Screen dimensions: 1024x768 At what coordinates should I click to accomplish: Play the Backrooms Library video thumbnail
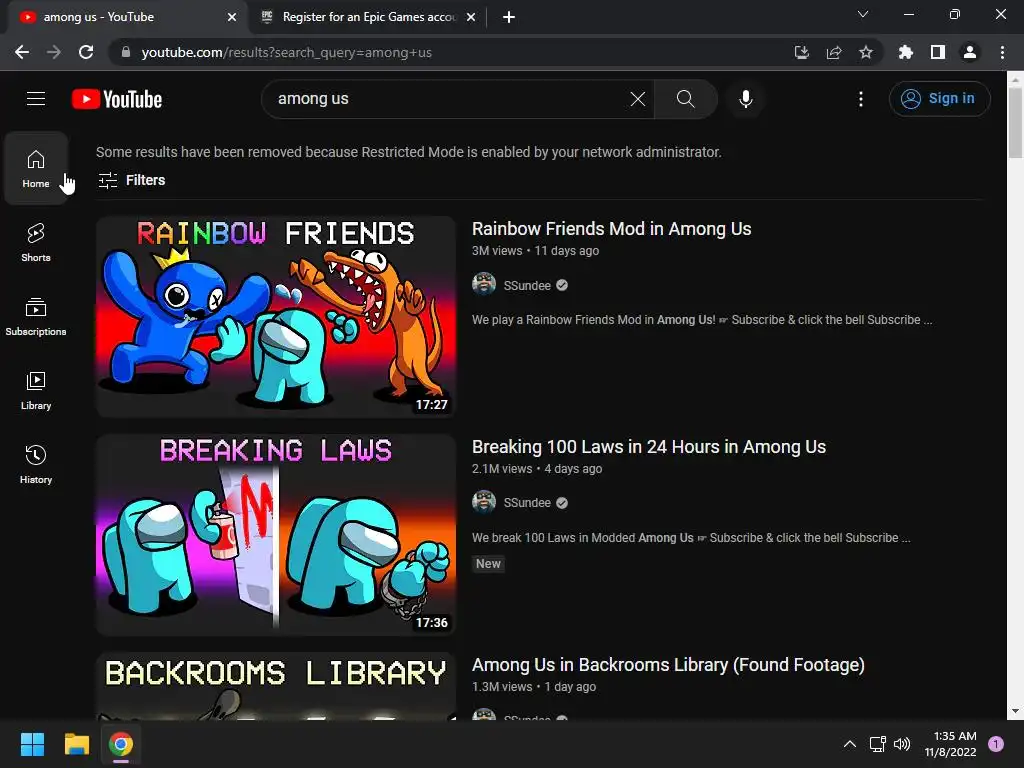pos(276,686)
